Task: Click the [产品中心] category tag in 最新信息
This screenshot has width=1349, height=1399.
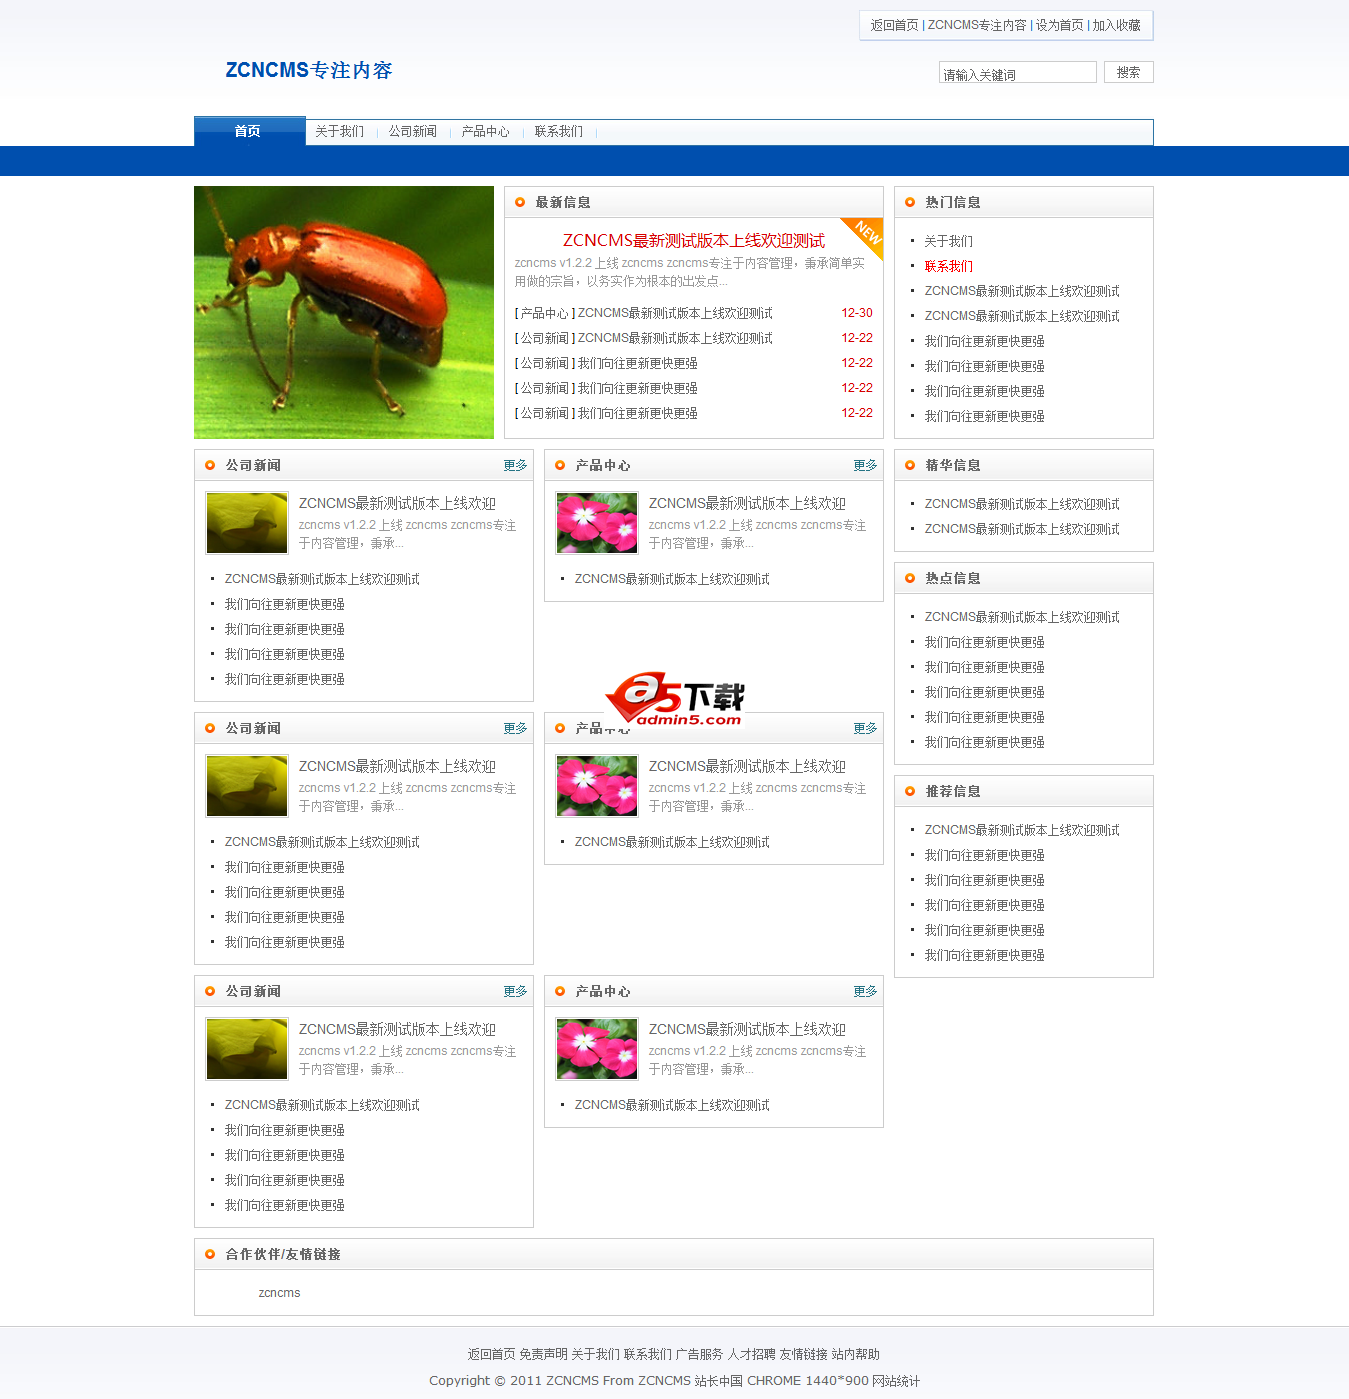Action: pyautogui.click(x=545, y=313)
